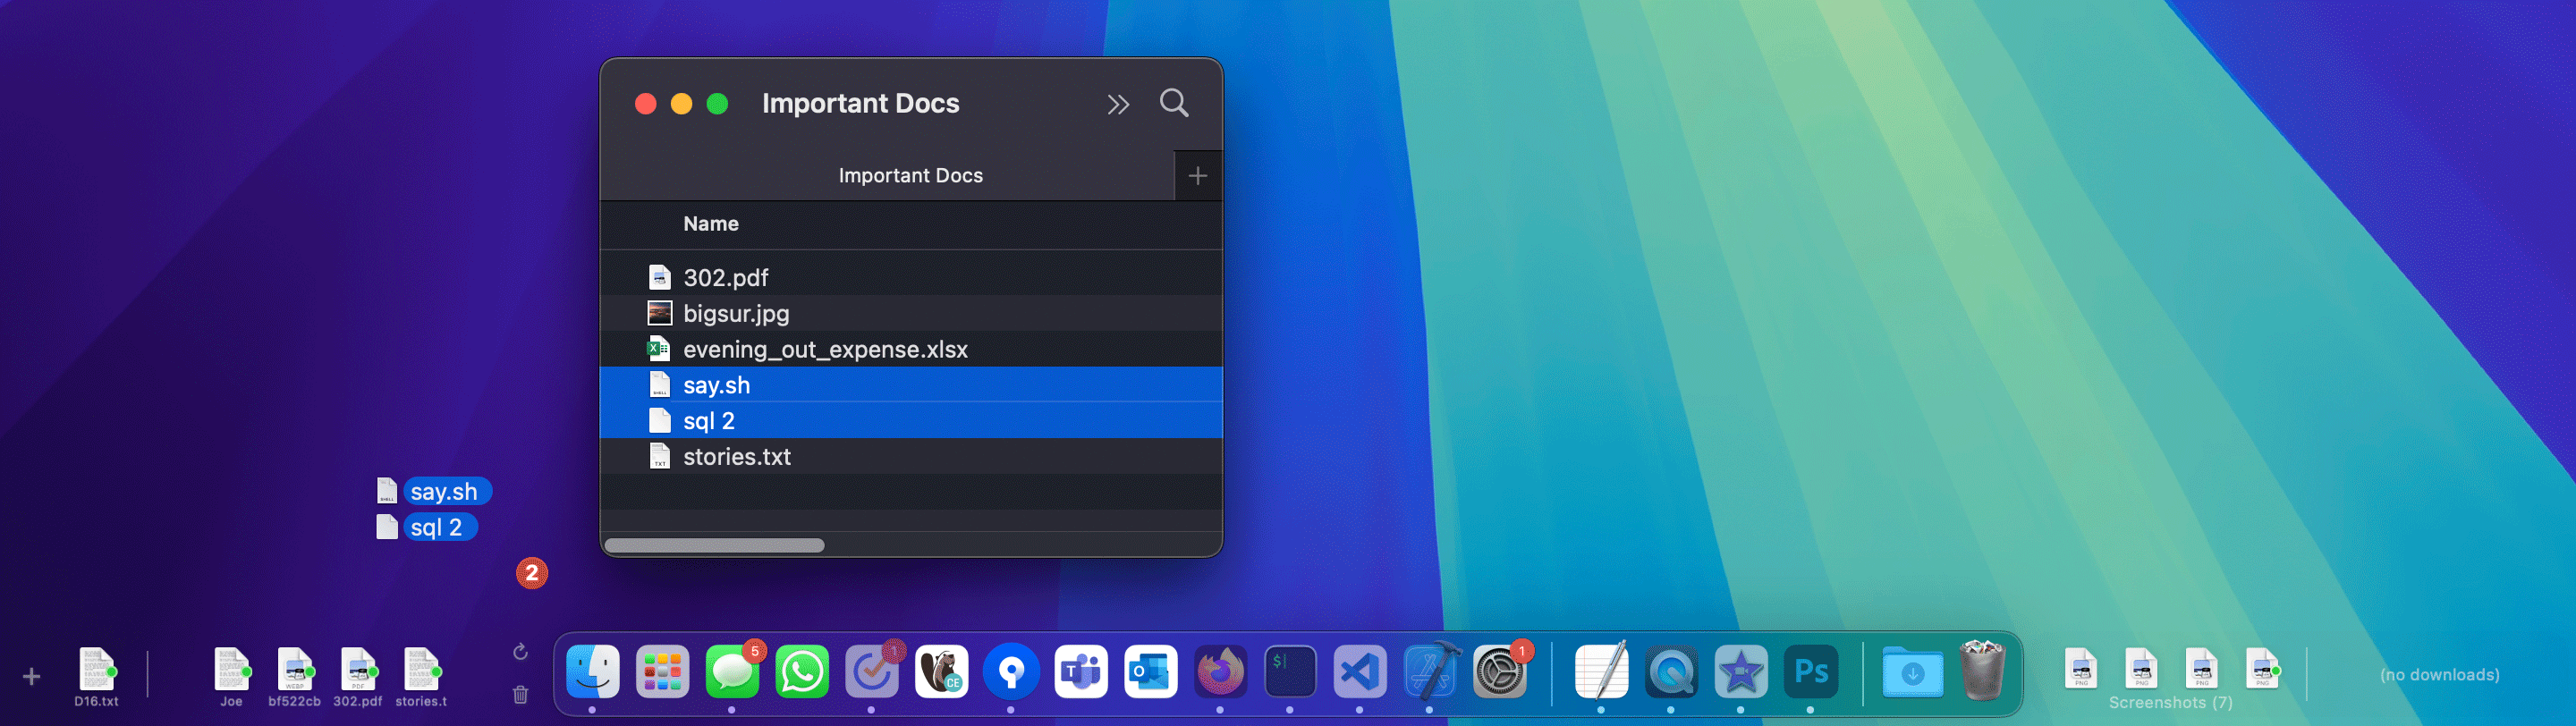Launch TextEdit from the Dock
The width and height of the screenshot is (2576, 726).
1601,671
